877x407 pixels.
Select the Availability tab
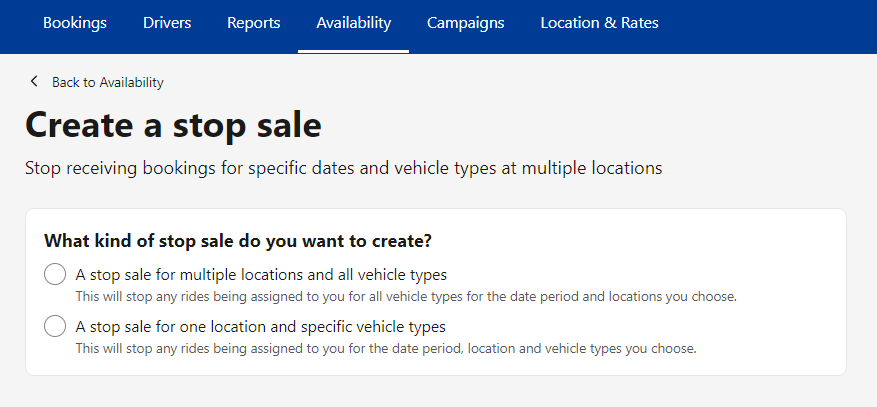pyautogui.click(x=353, y=23)
